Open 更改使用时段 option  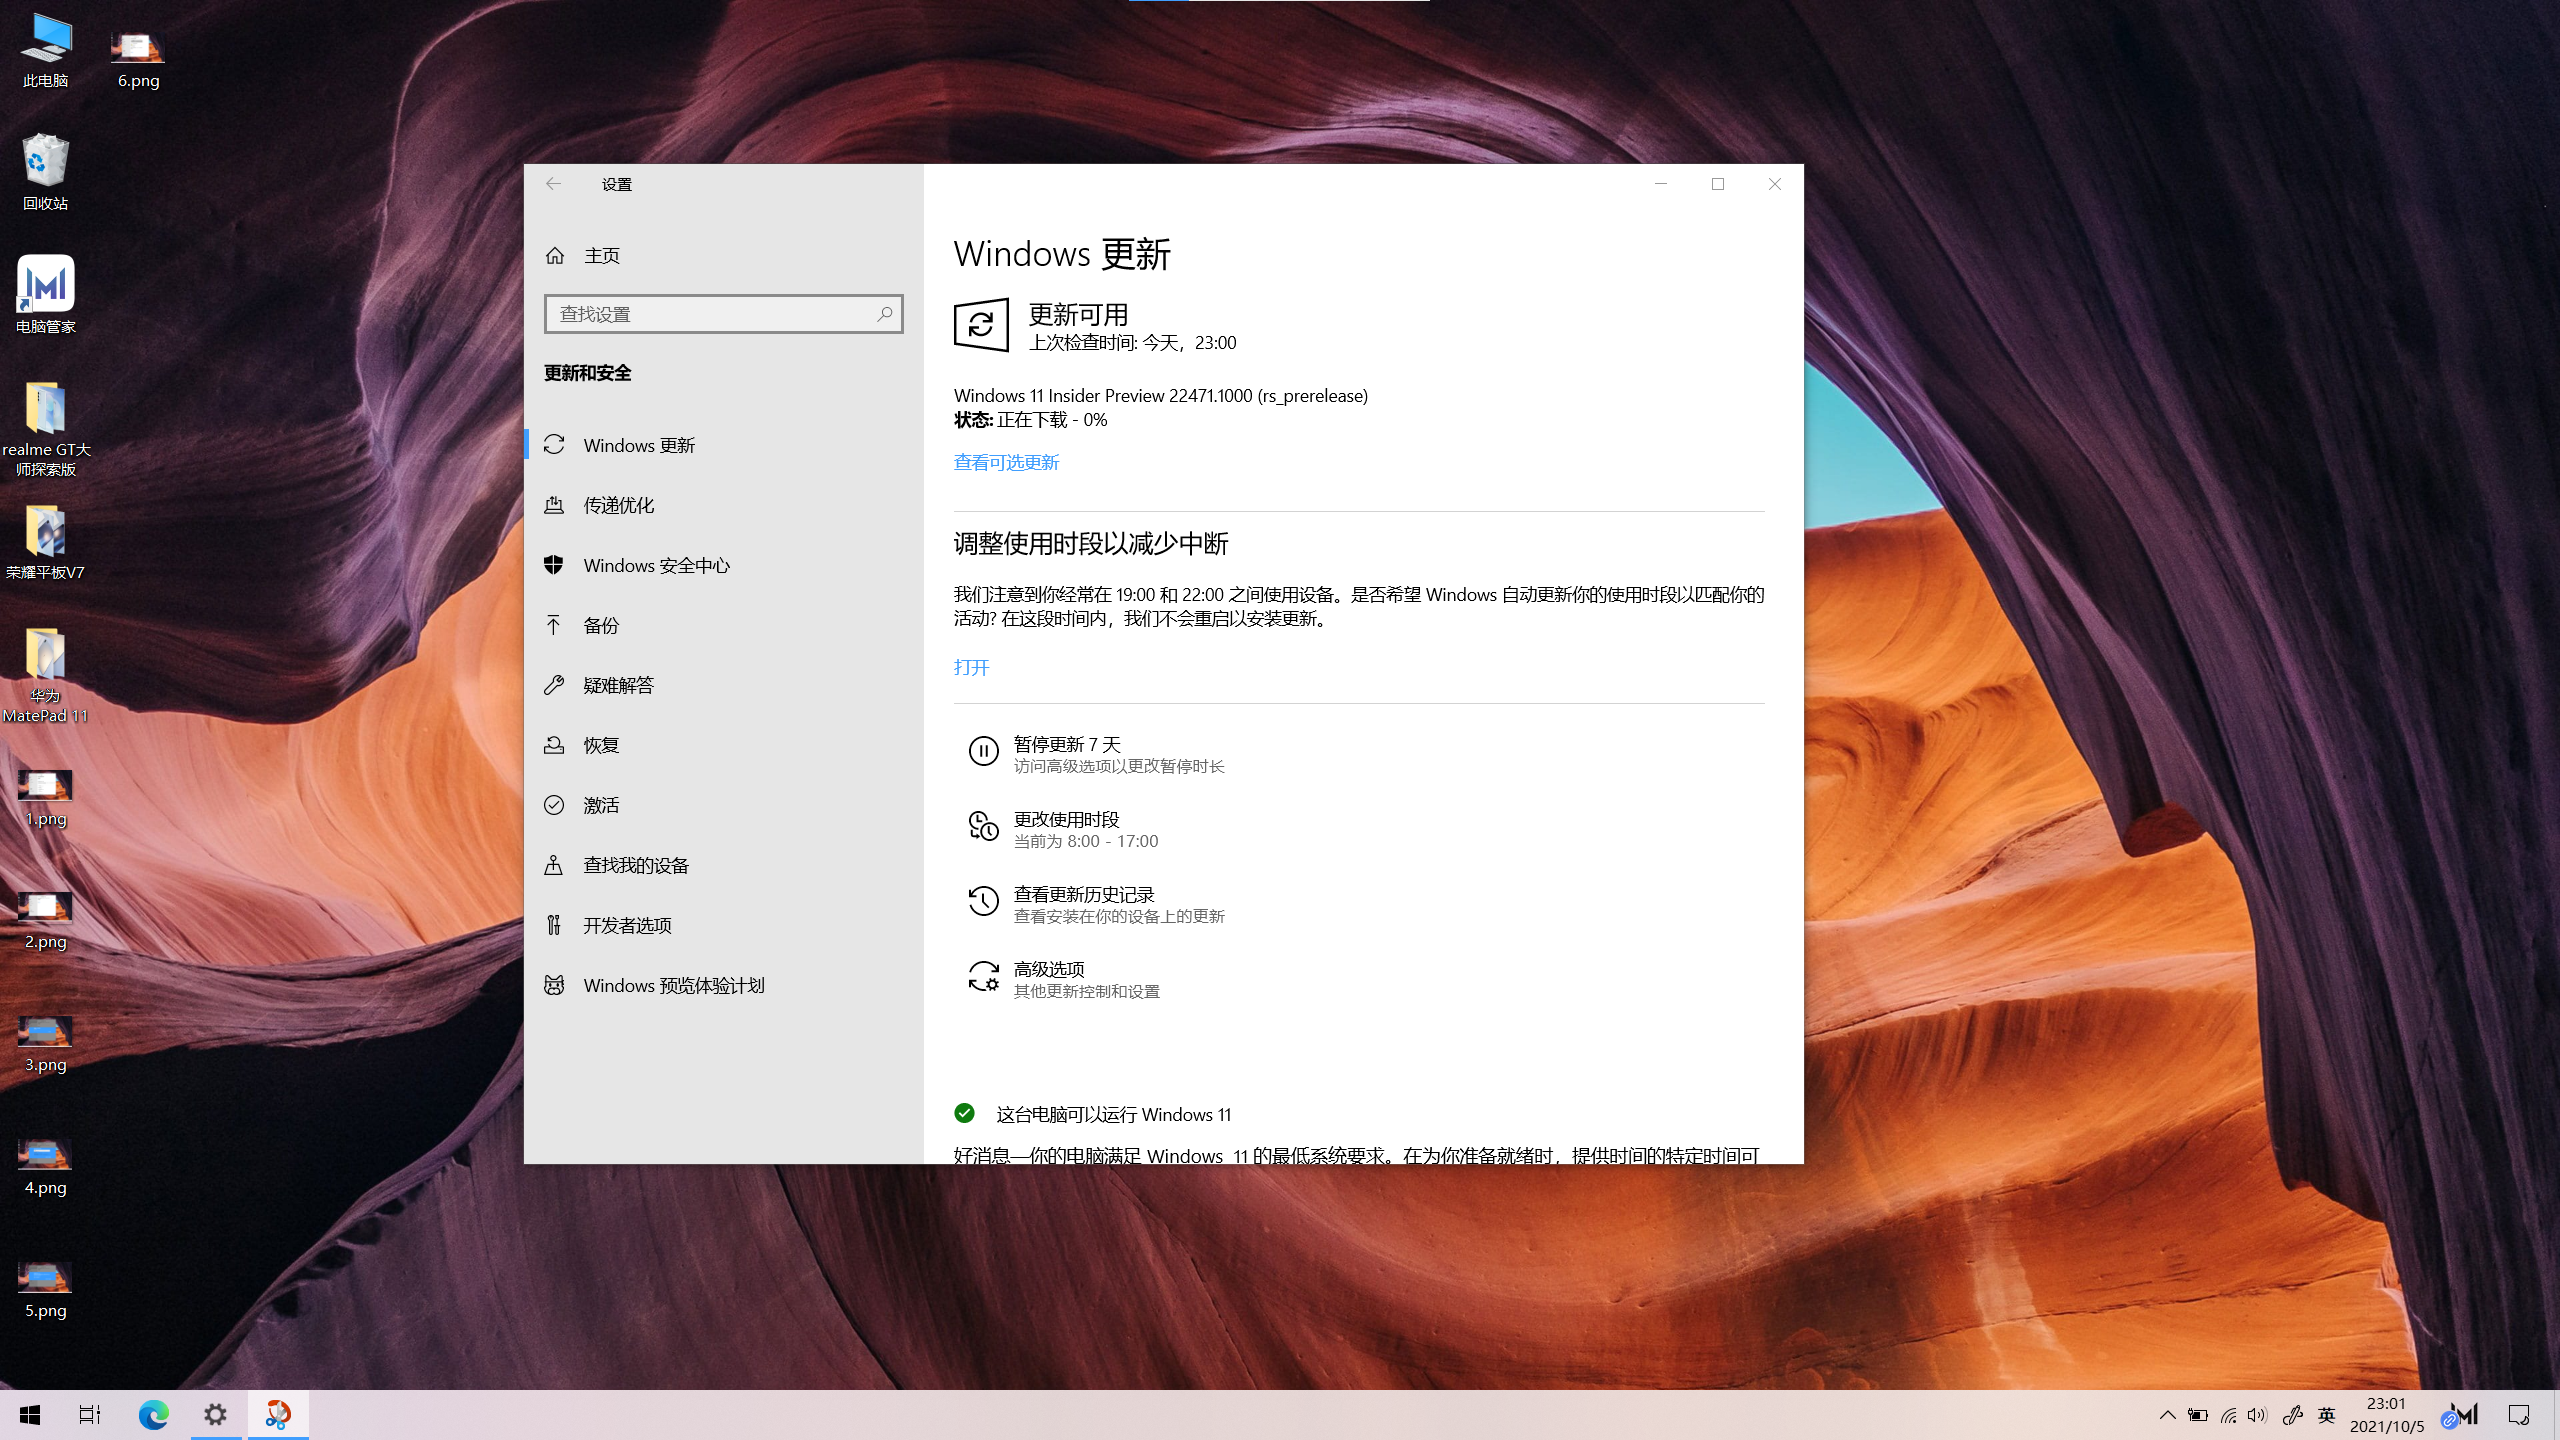pyautogui.click(x=1062, y=829)
